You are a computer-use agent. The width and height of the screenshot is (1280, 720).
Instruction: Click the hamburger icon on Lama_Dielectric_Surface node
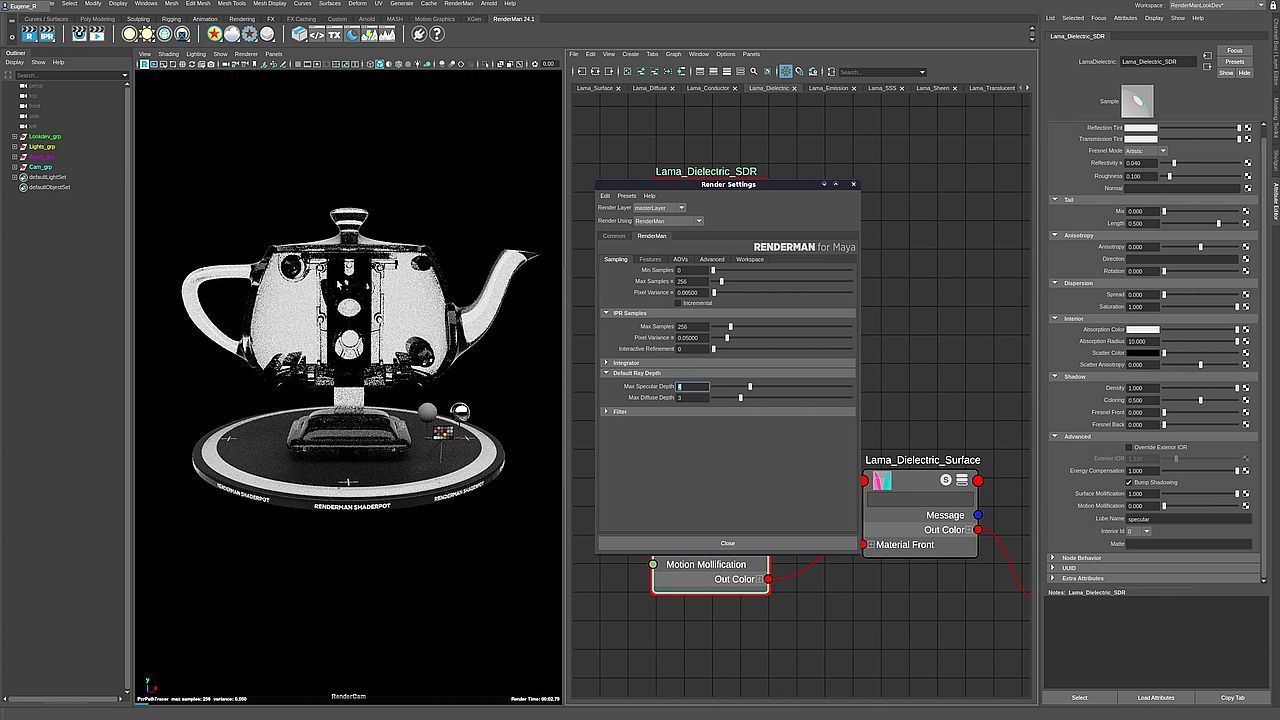click(x=962, y=480)
